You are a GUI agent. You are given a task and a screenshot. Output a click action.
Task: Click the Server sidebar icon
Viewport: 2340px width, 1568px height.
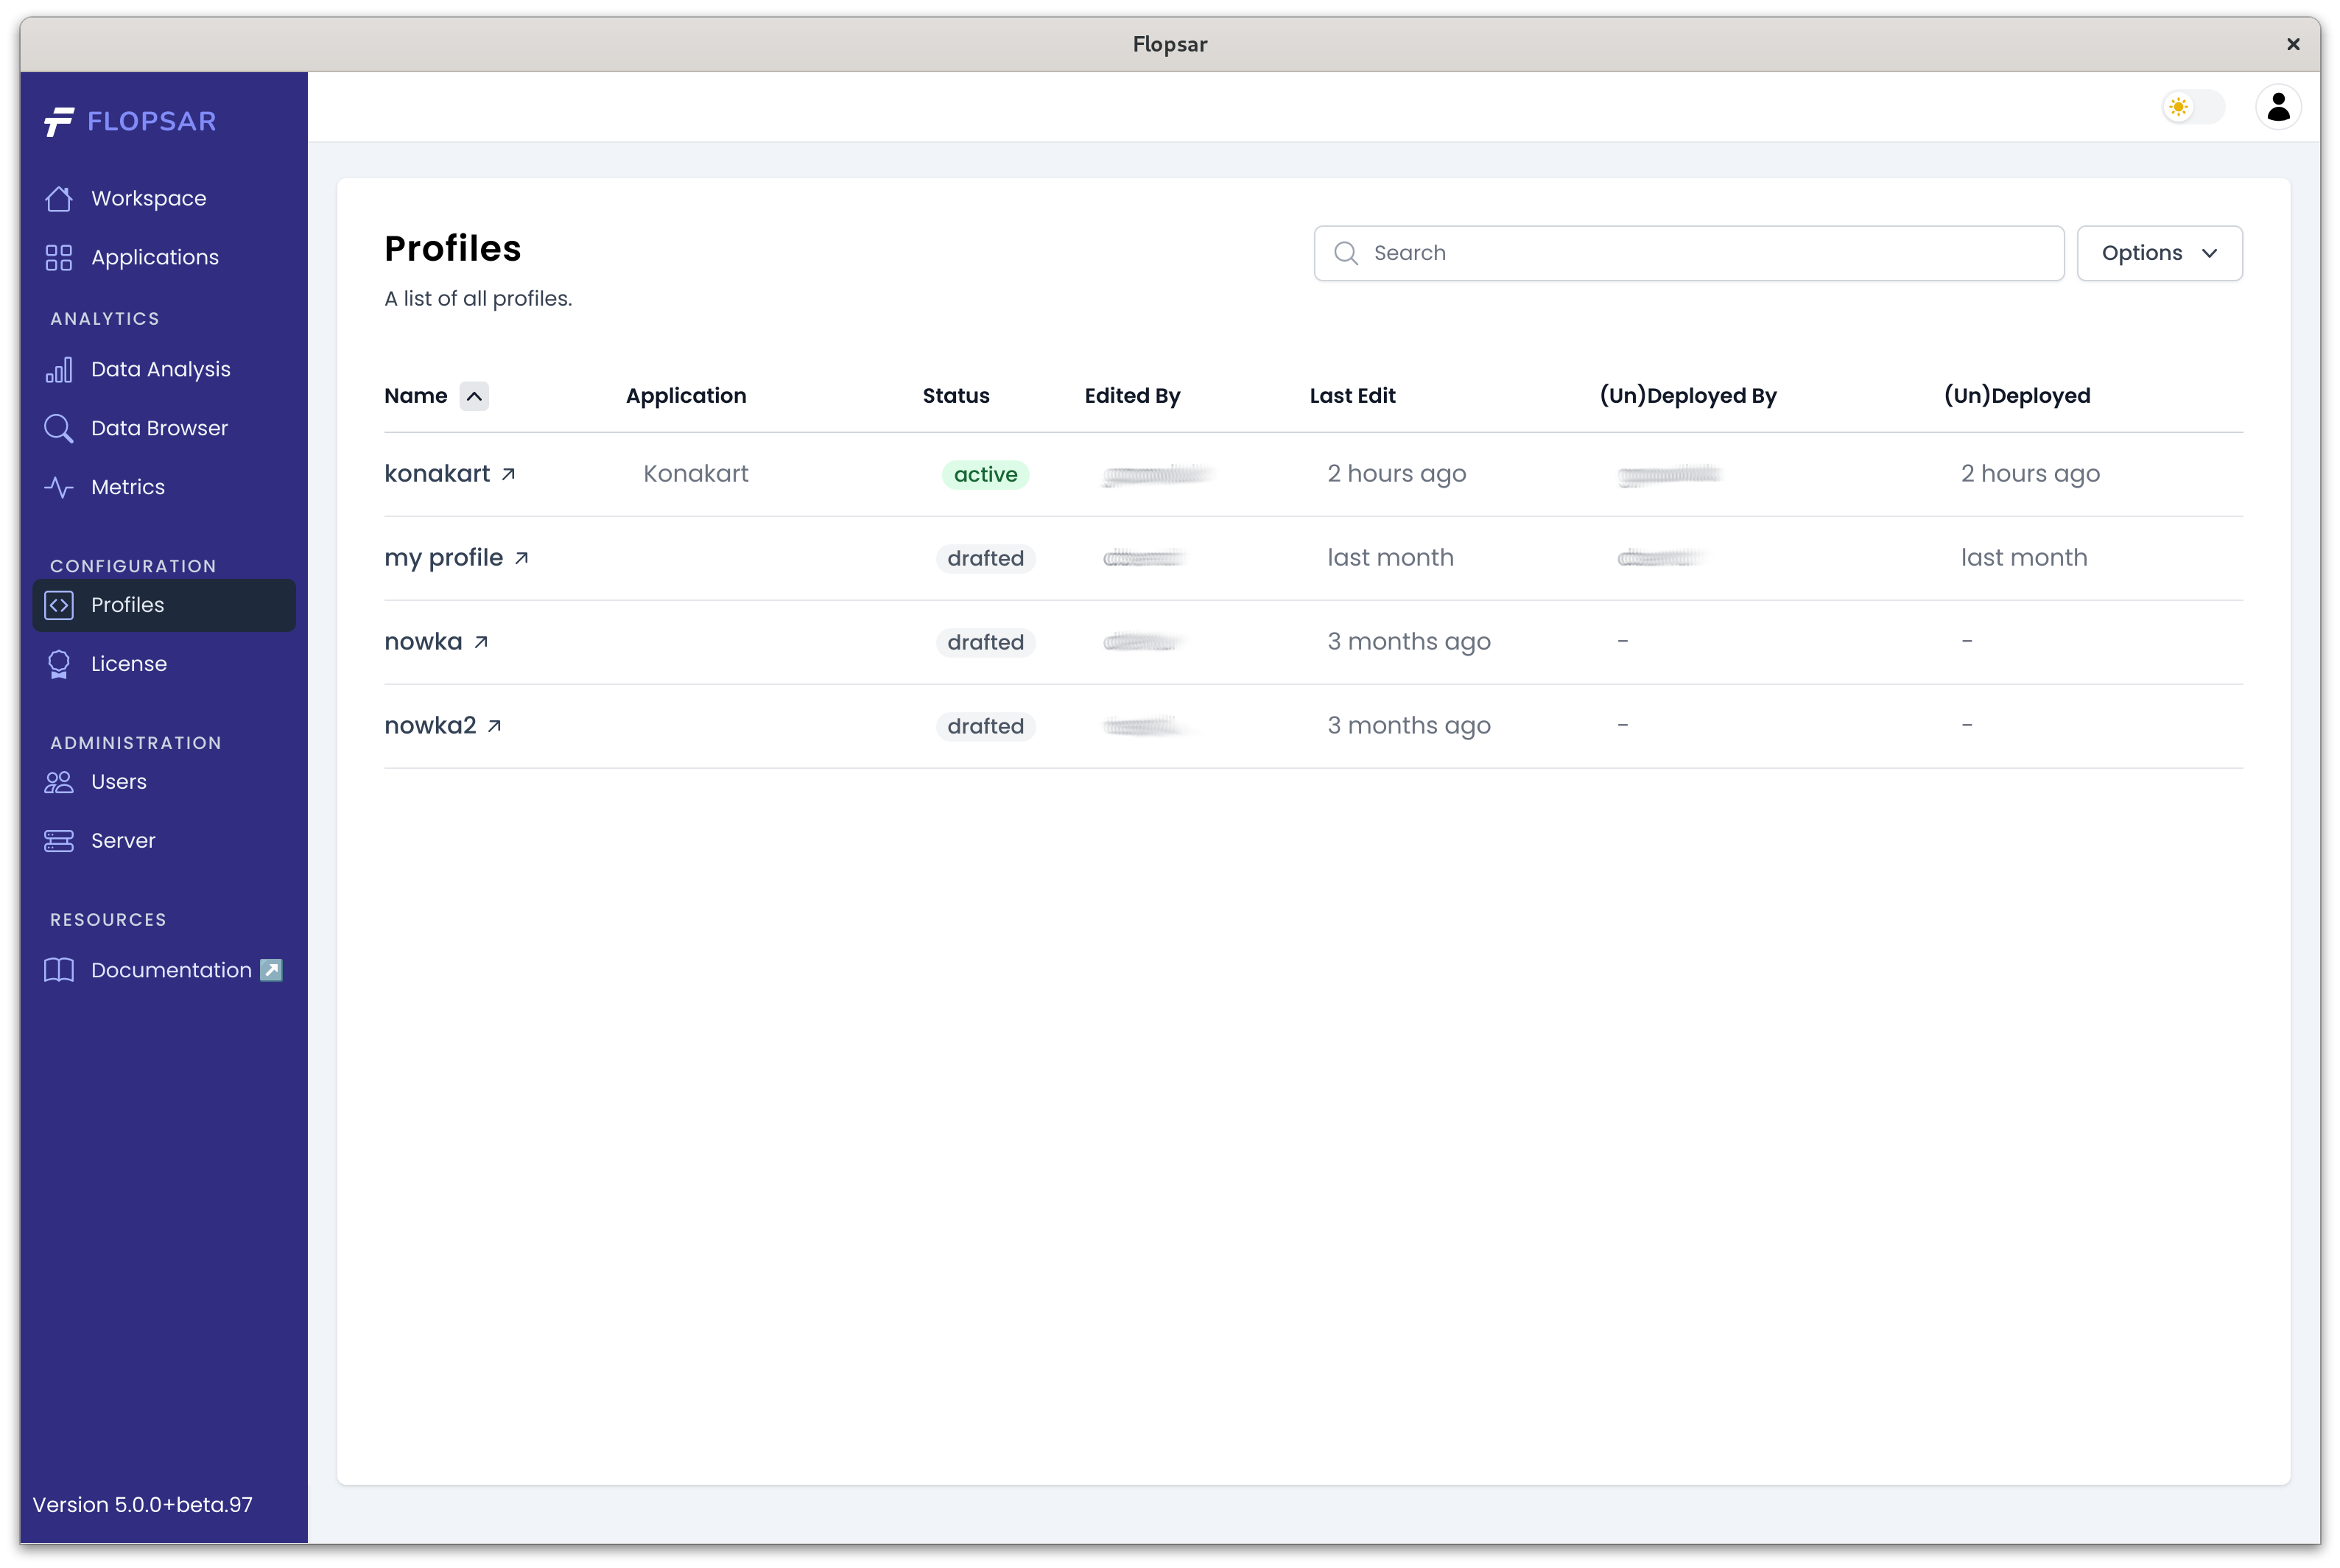58,840
